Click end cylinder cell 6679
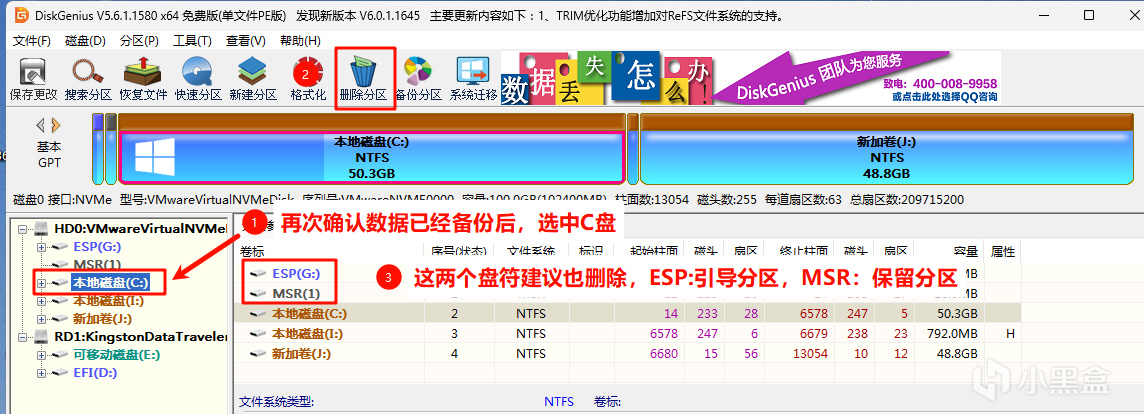The height and width of the screenshot is (414, 1144). [x=811, y=334]
